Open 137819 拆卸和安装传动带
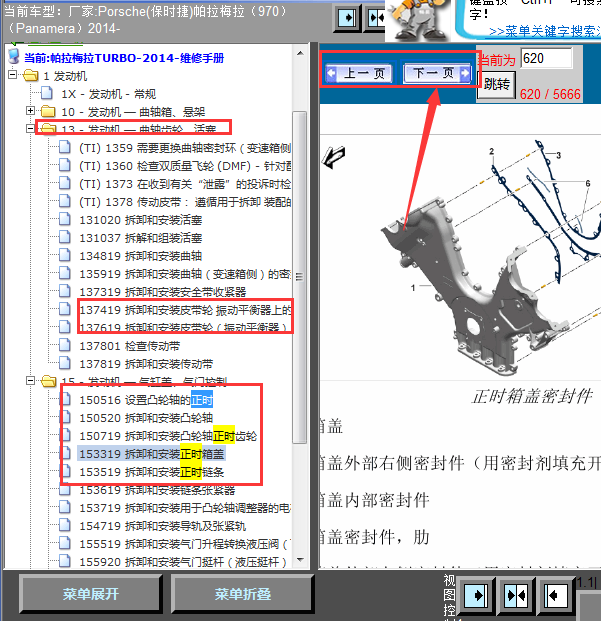 [x=146, y=364]
